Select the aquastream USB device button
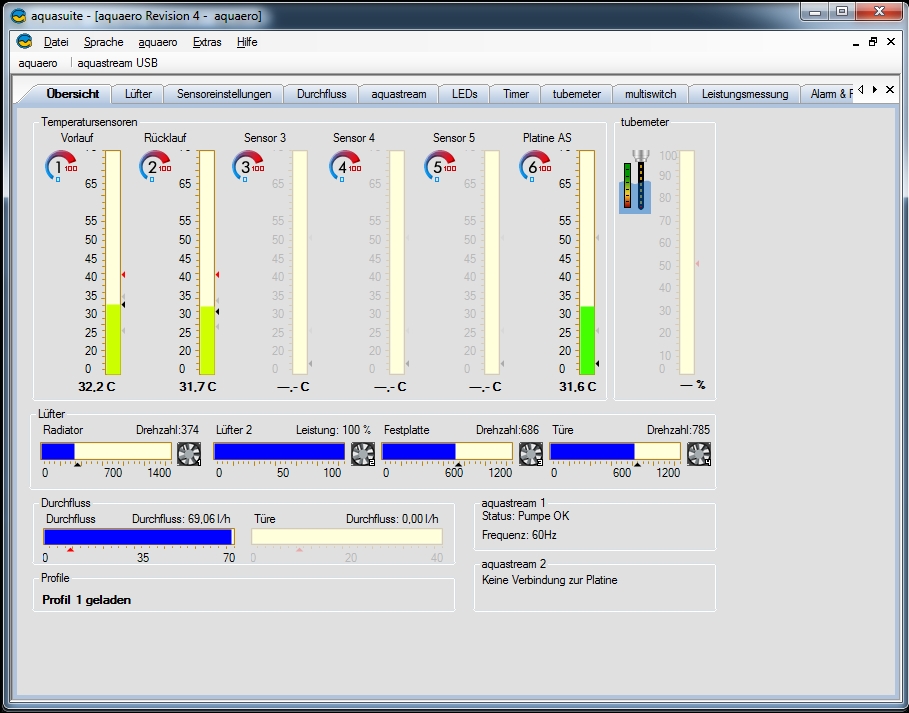Screen dimensions: 909x713 click(117, 63)
